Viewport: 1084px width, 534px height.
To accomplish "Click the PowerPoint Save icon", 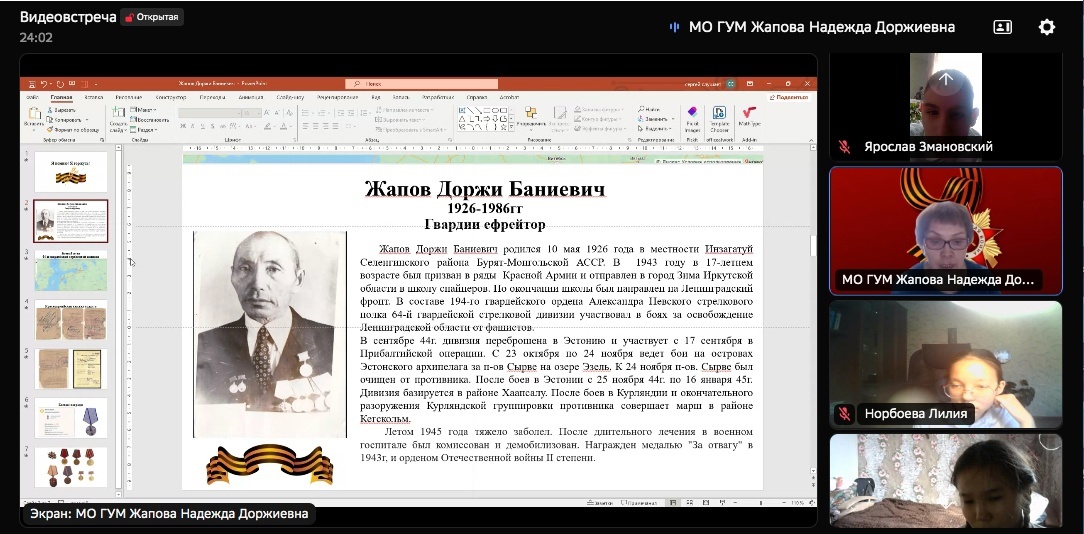I will click(32, 84).
